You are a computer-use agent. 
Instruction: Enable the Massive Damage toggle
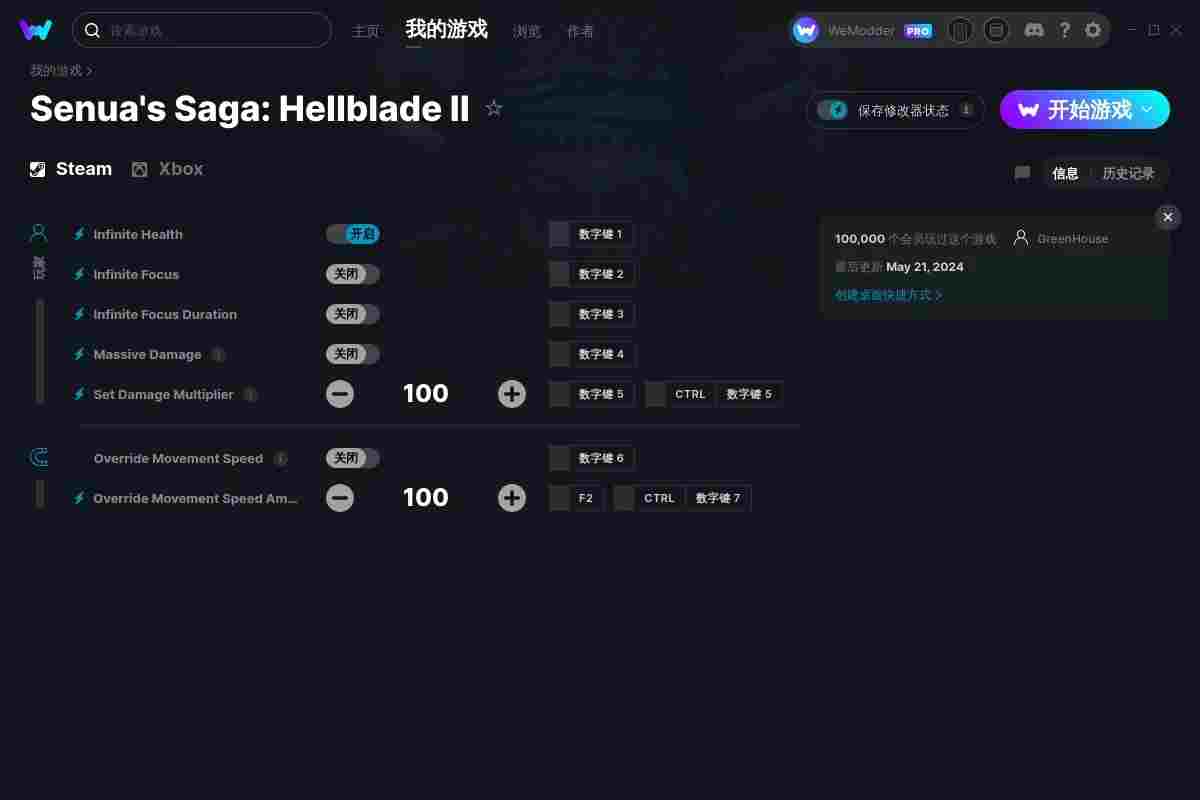click(352, 354)
